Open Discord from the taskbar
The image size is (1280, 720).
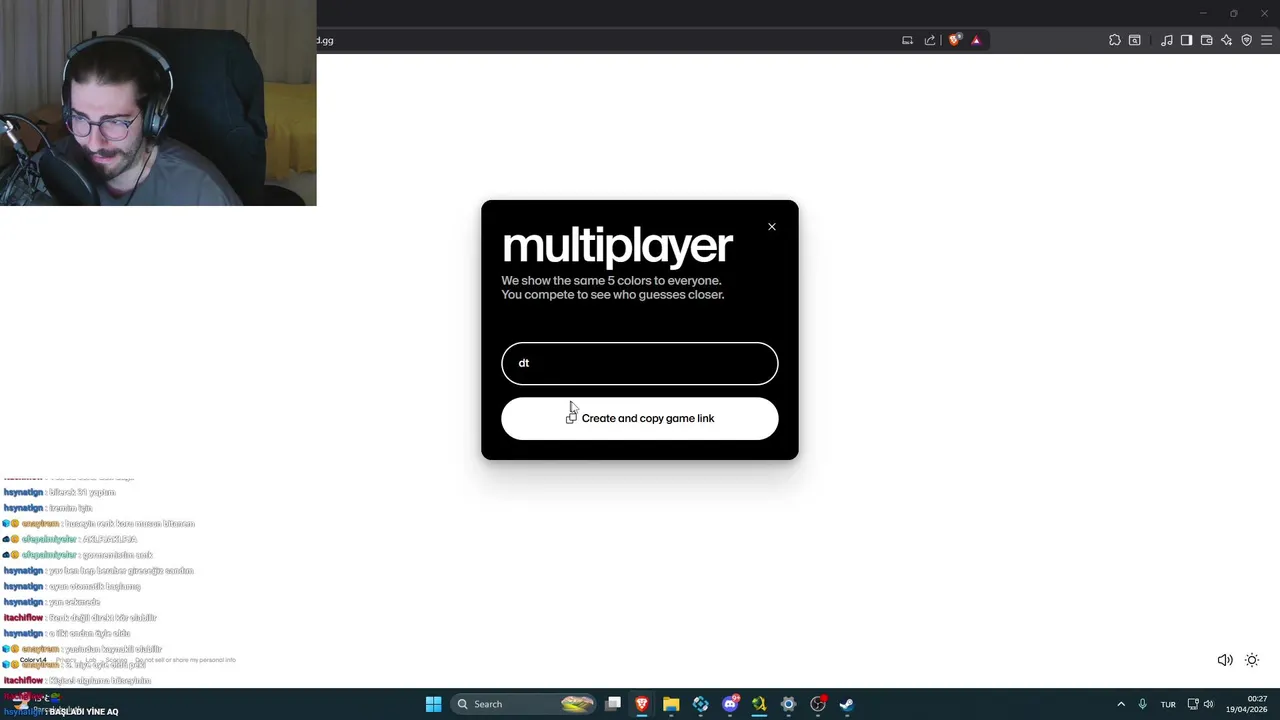(x=730, y=704)
